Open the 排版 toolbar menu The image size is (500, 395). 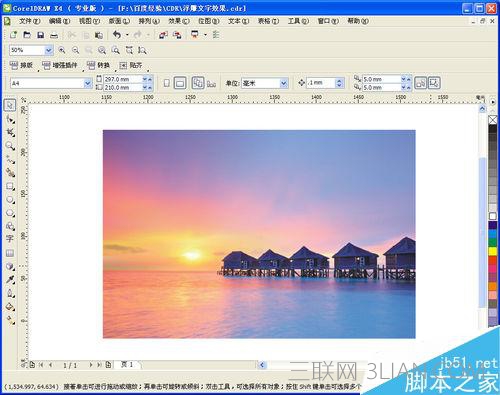tap(22, 65)
